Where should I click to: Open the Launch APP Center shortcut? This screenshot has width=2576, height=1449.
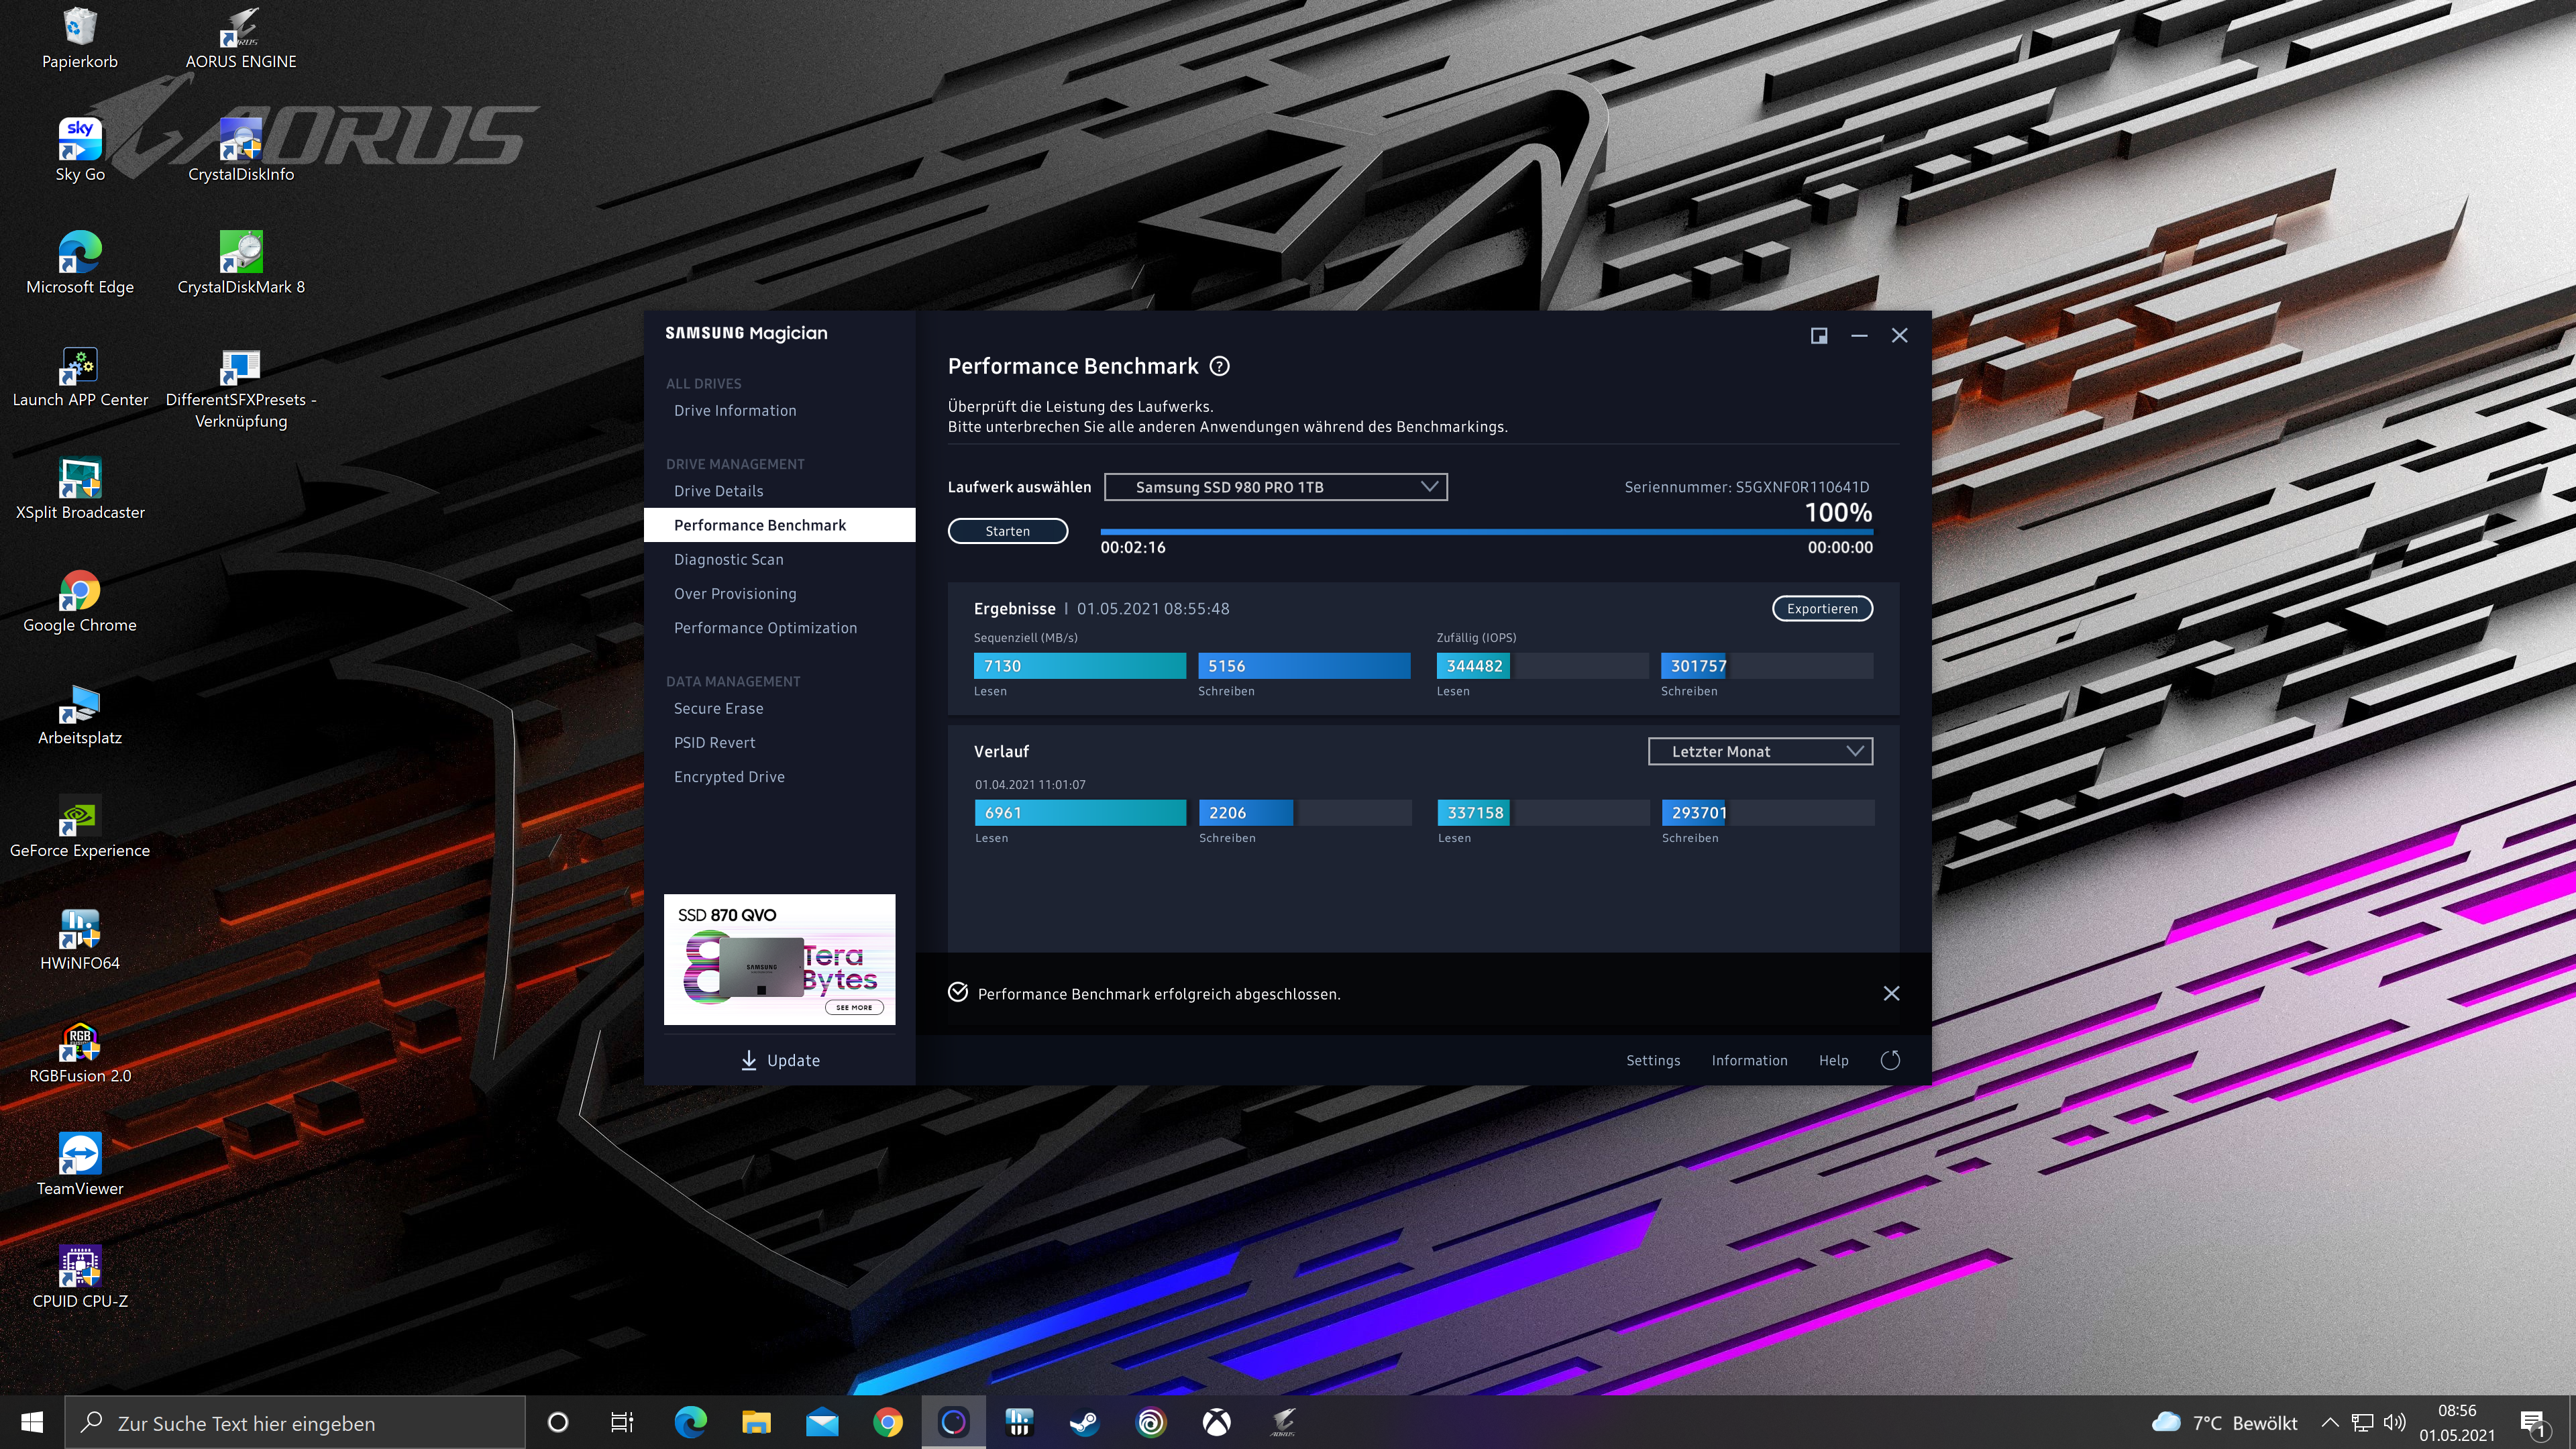tap(80, 377)
